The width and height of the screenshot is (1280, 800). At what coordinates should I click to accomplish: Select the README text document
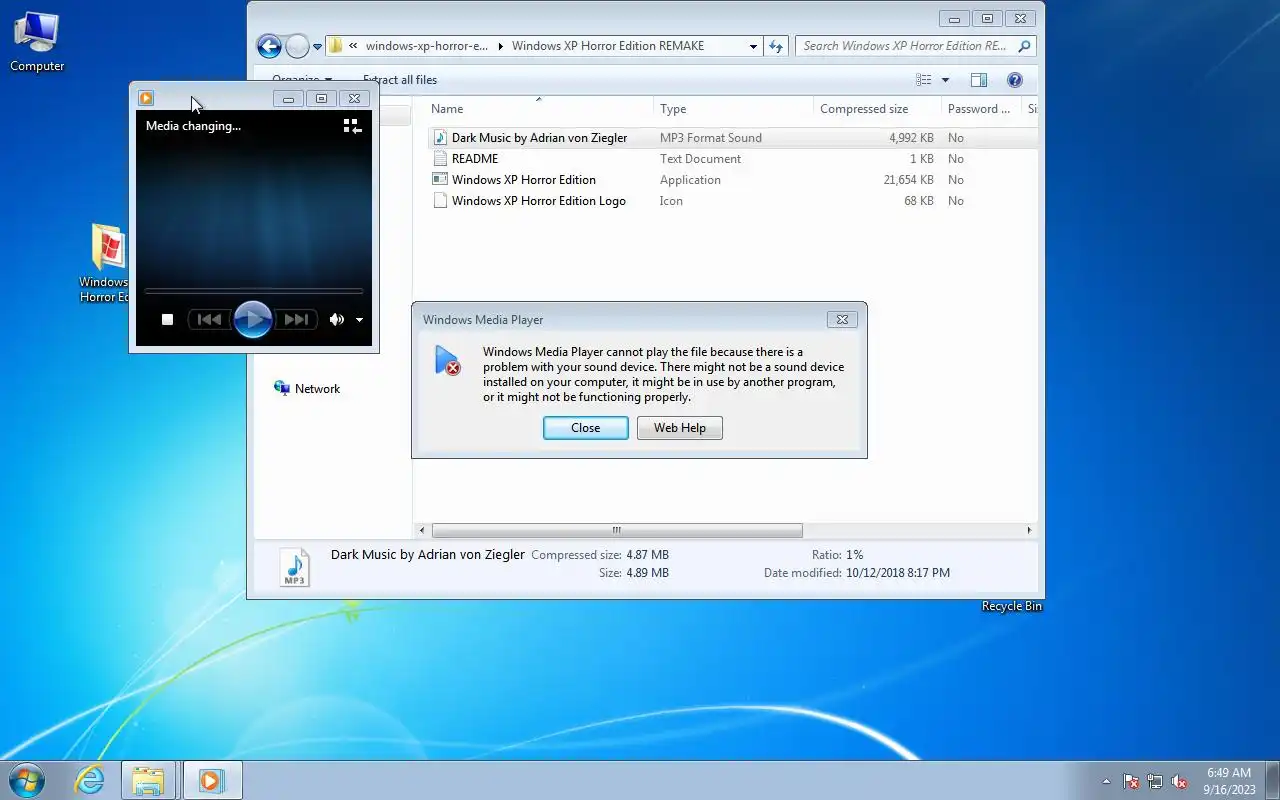[475, 159]
